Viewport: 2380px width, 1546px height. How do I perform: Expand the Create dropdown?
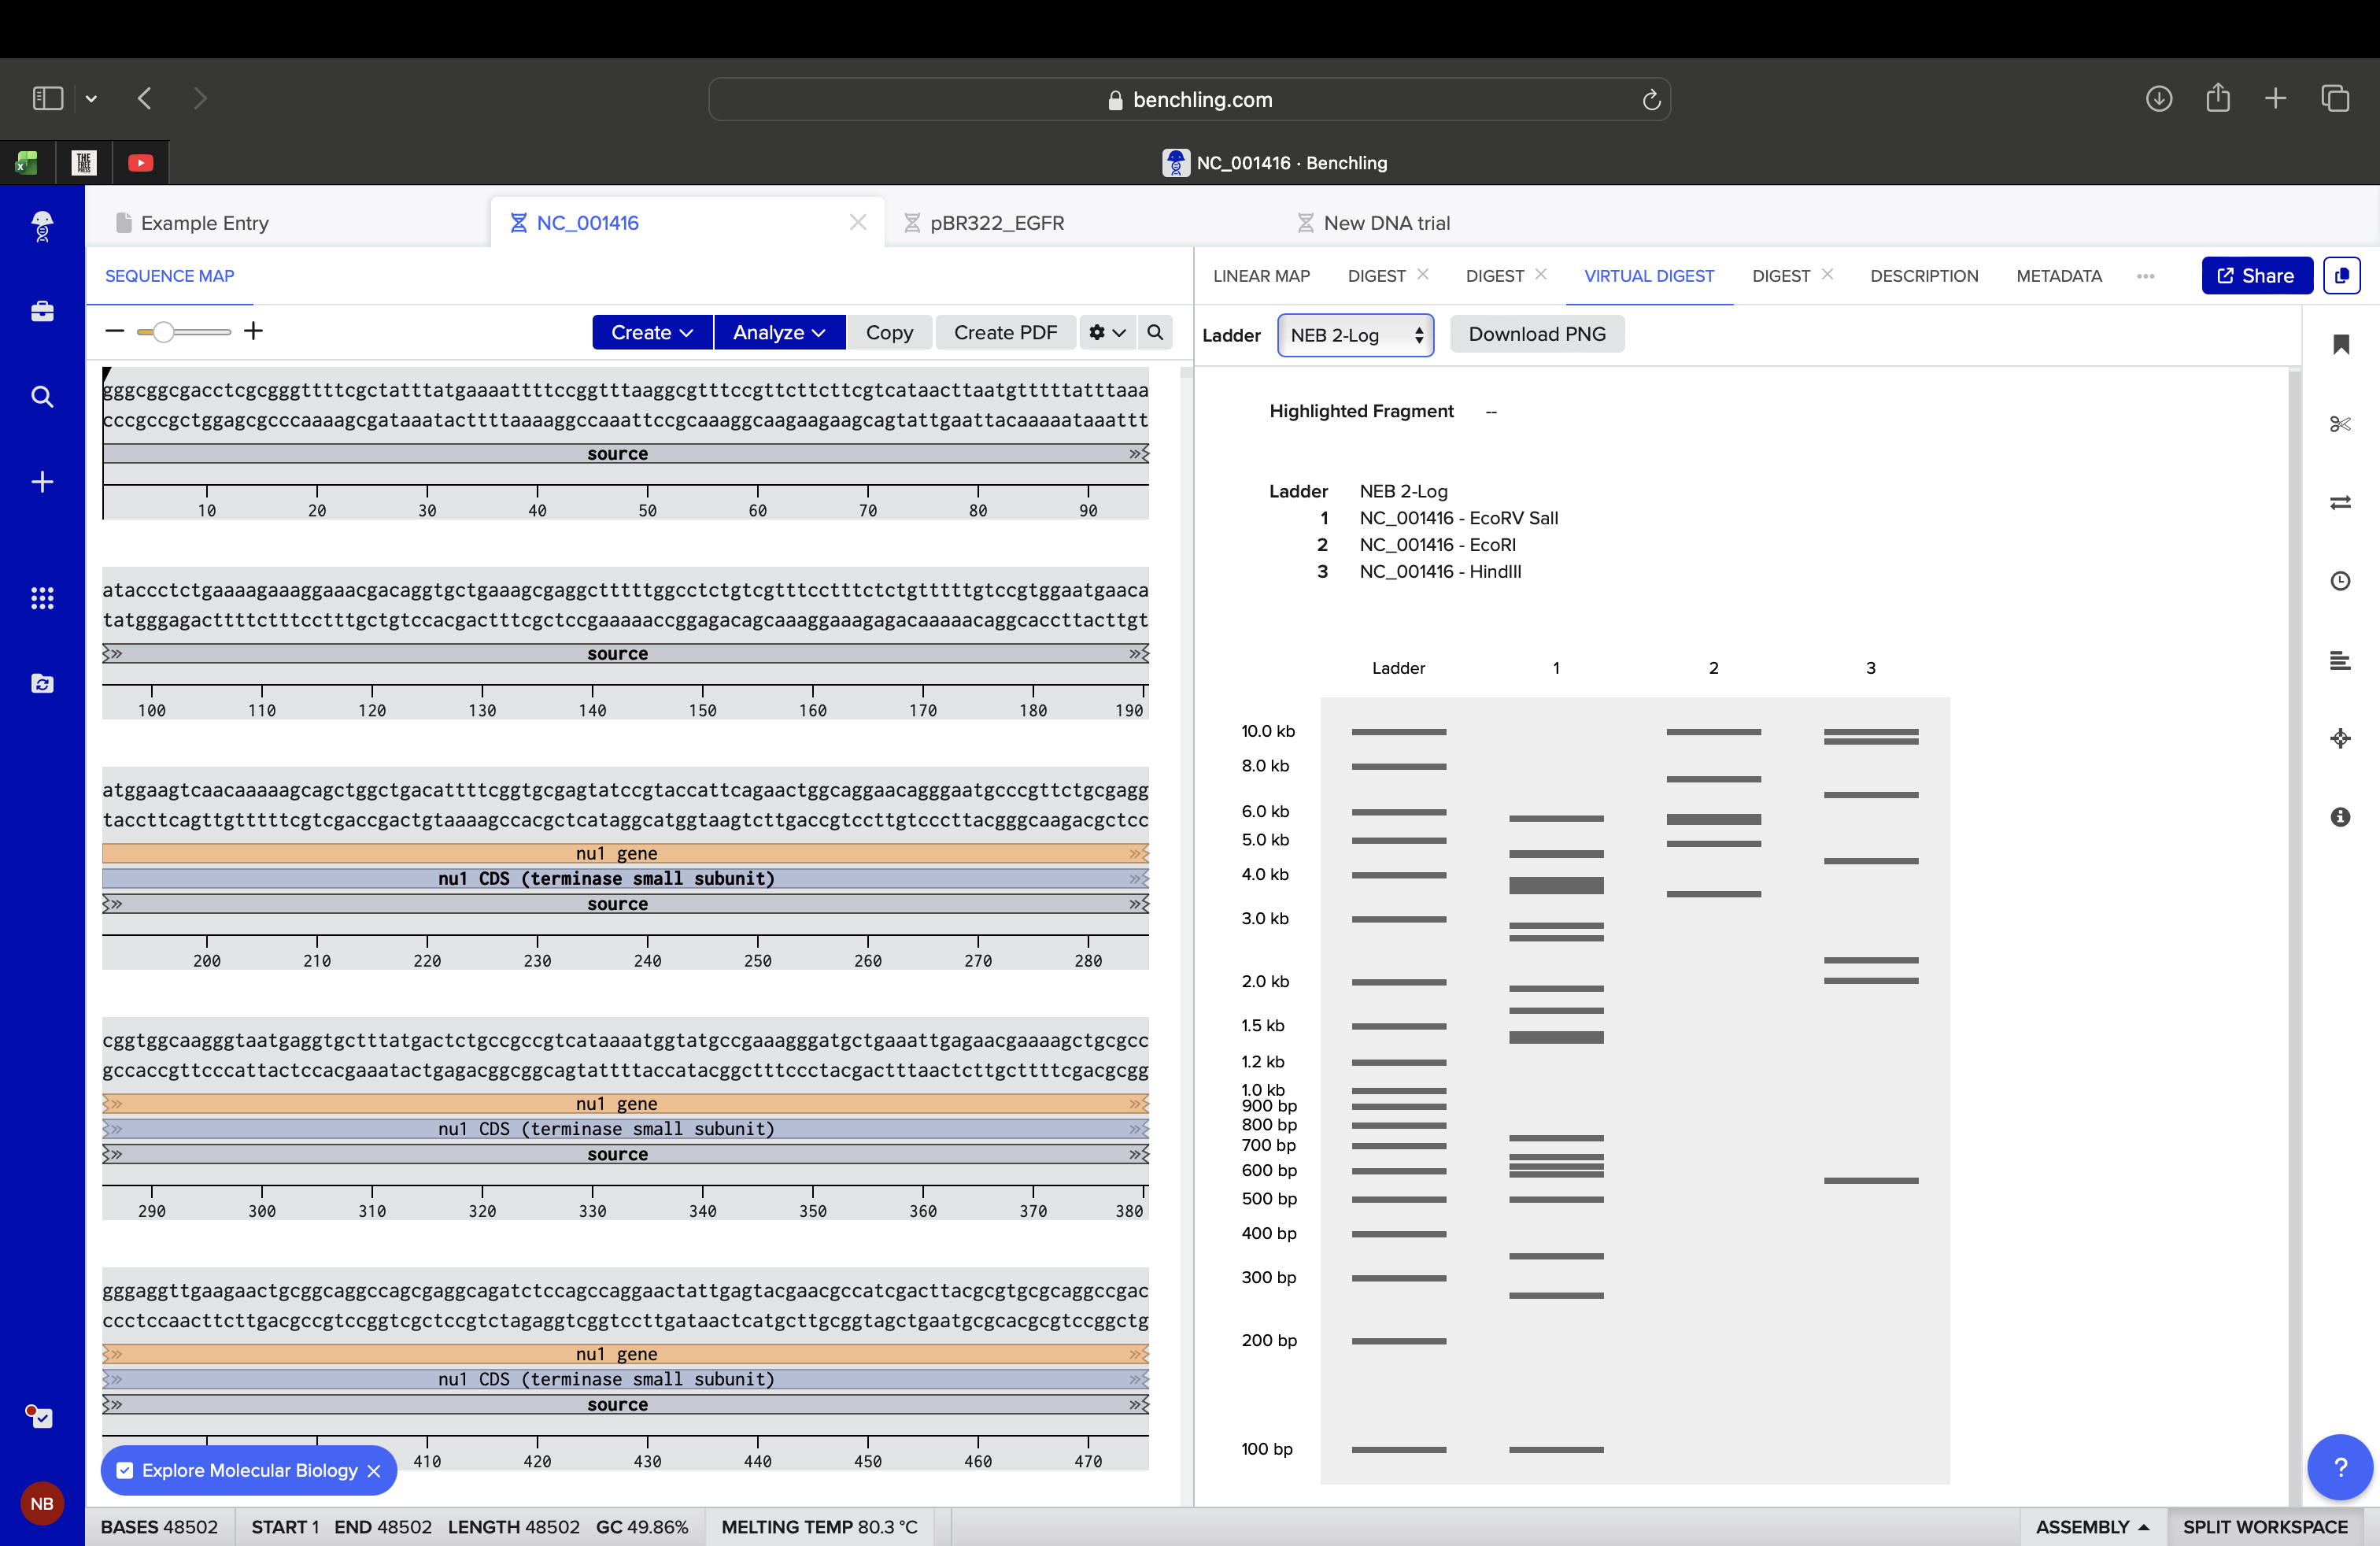click(x=652, y=332)
